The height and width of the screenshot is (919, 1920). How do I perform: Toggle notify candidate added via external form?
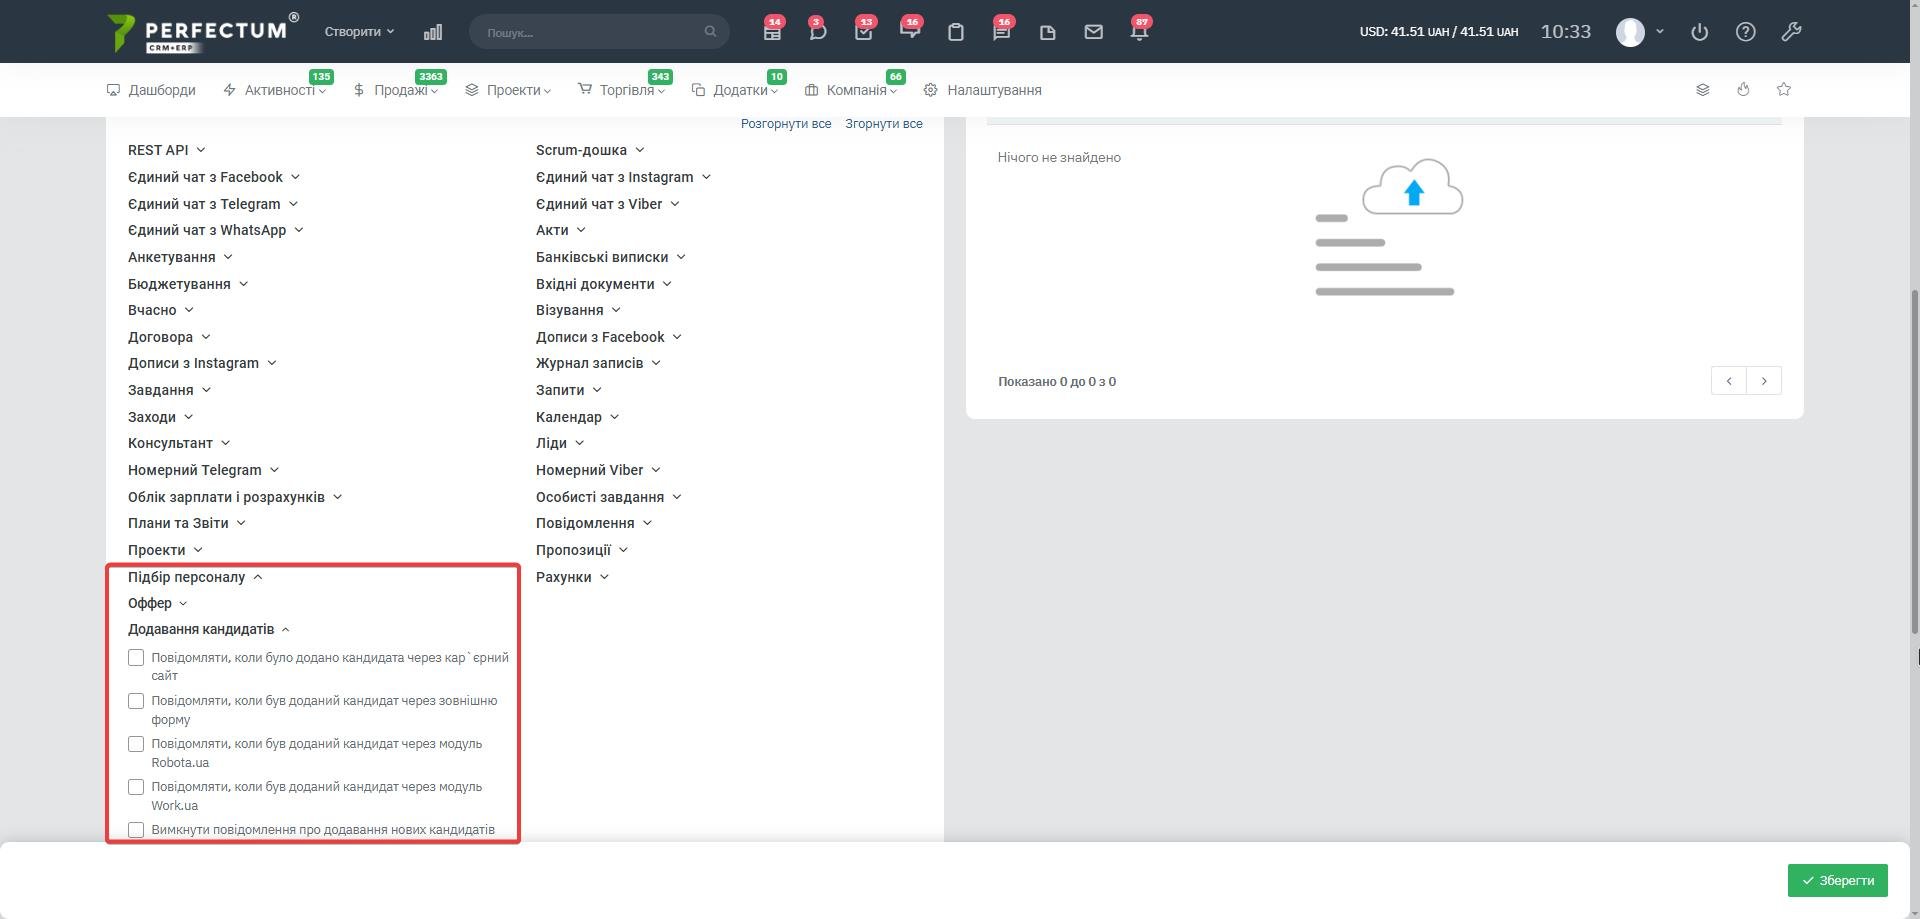pos(136,701)
